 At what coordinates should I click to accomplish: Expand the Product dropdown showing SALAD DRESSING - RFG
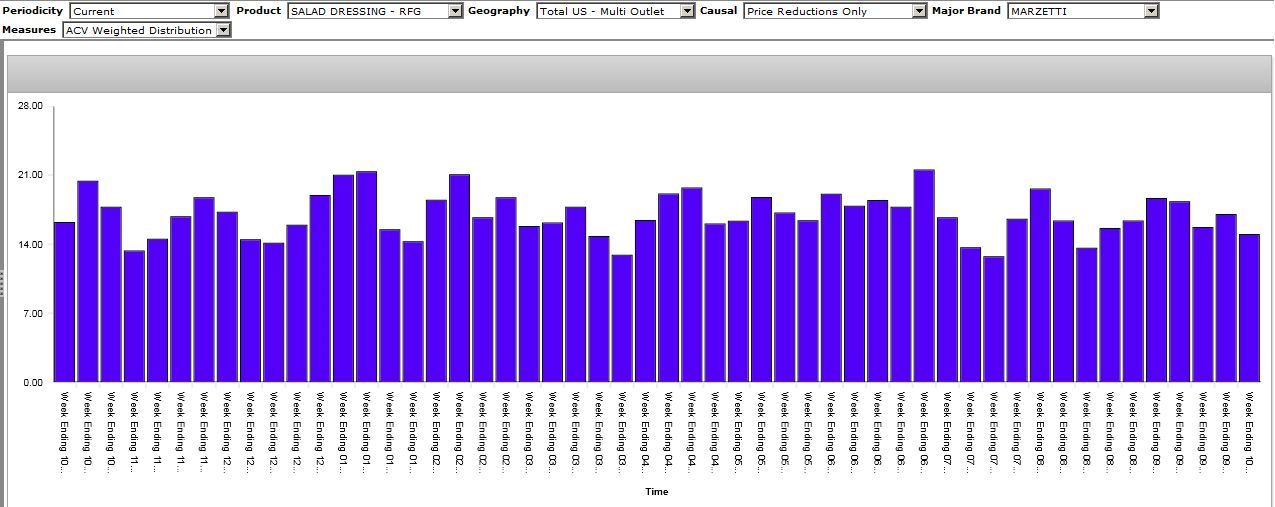(x=455, y=11)
